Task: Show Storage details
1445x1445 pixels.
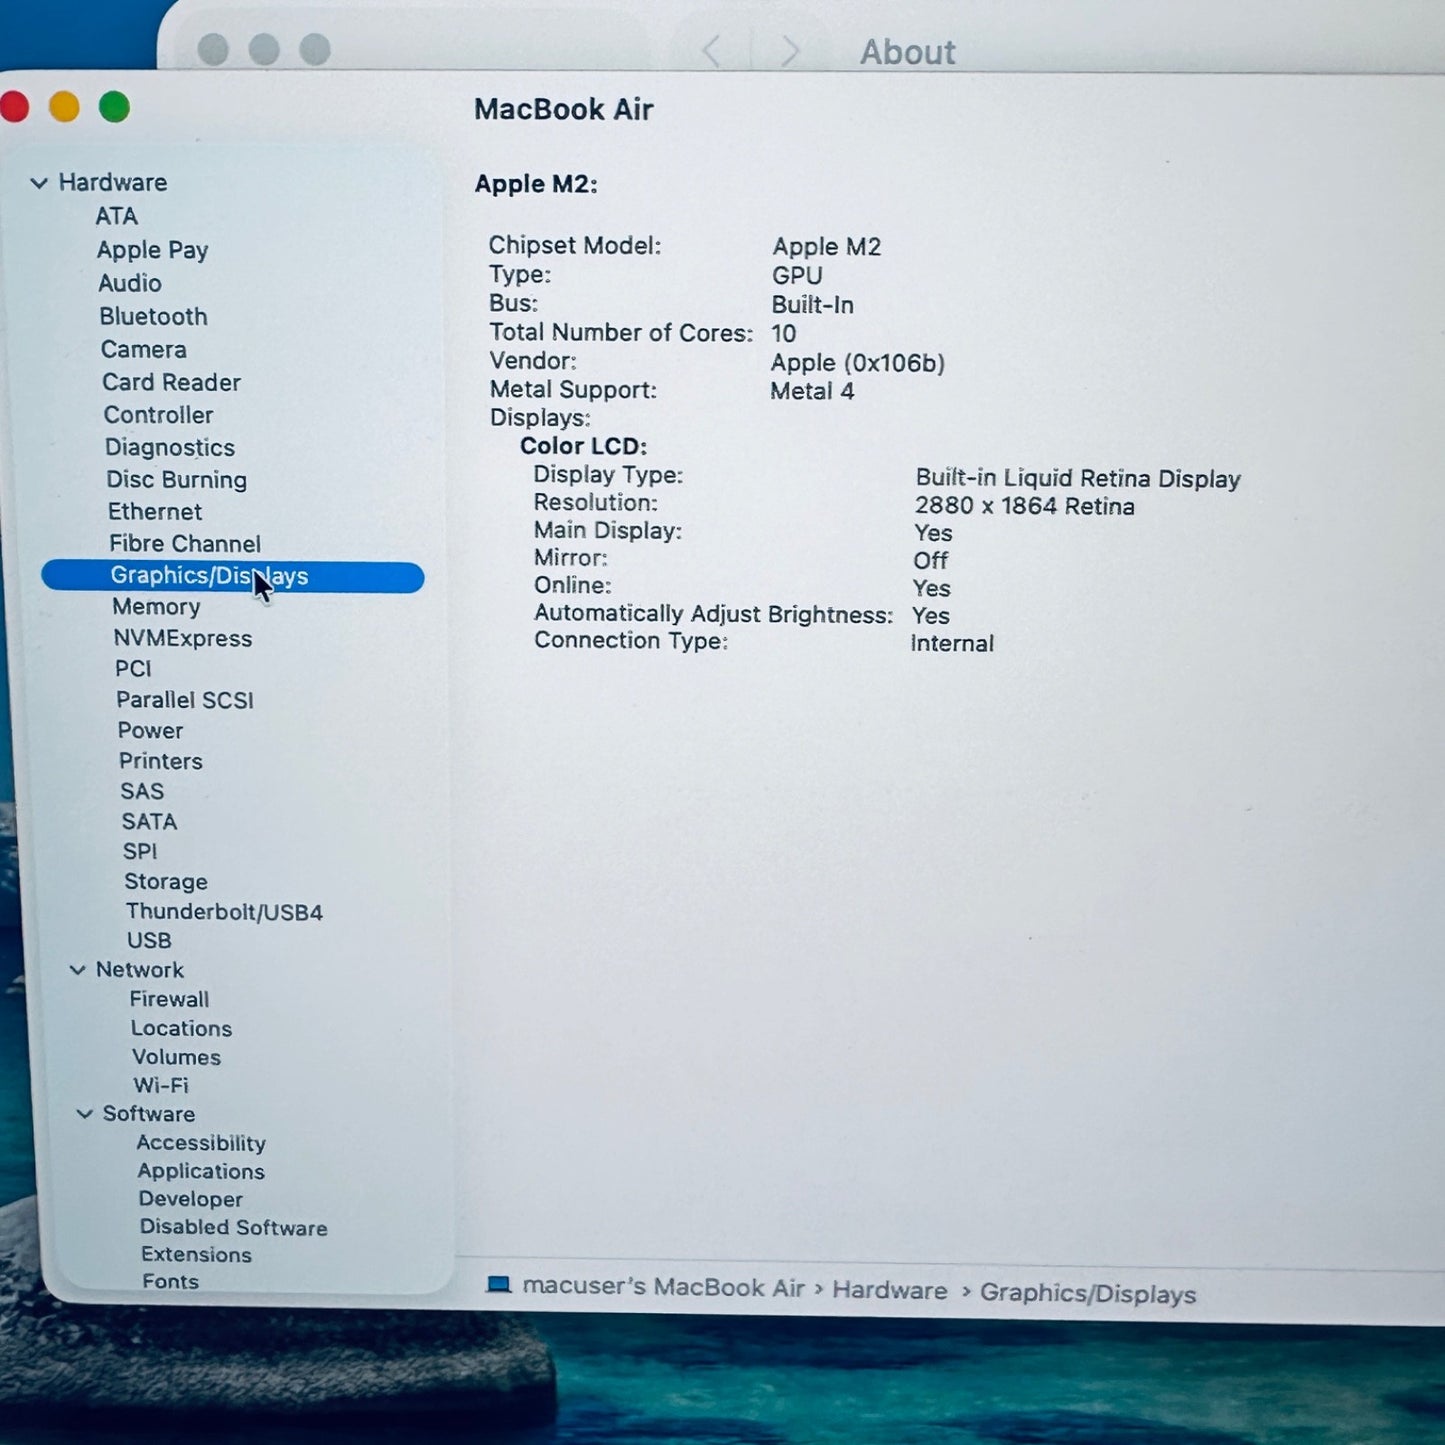Action: click(x=166, y=882)
